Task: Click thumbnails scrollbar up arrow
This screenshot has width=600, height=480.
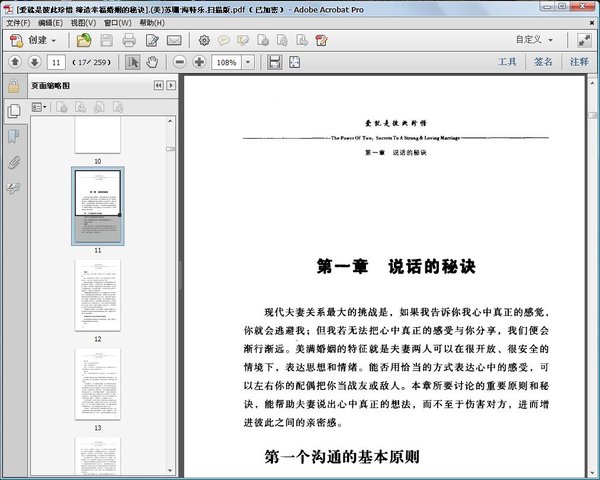Action: click(x=170, y=121)
